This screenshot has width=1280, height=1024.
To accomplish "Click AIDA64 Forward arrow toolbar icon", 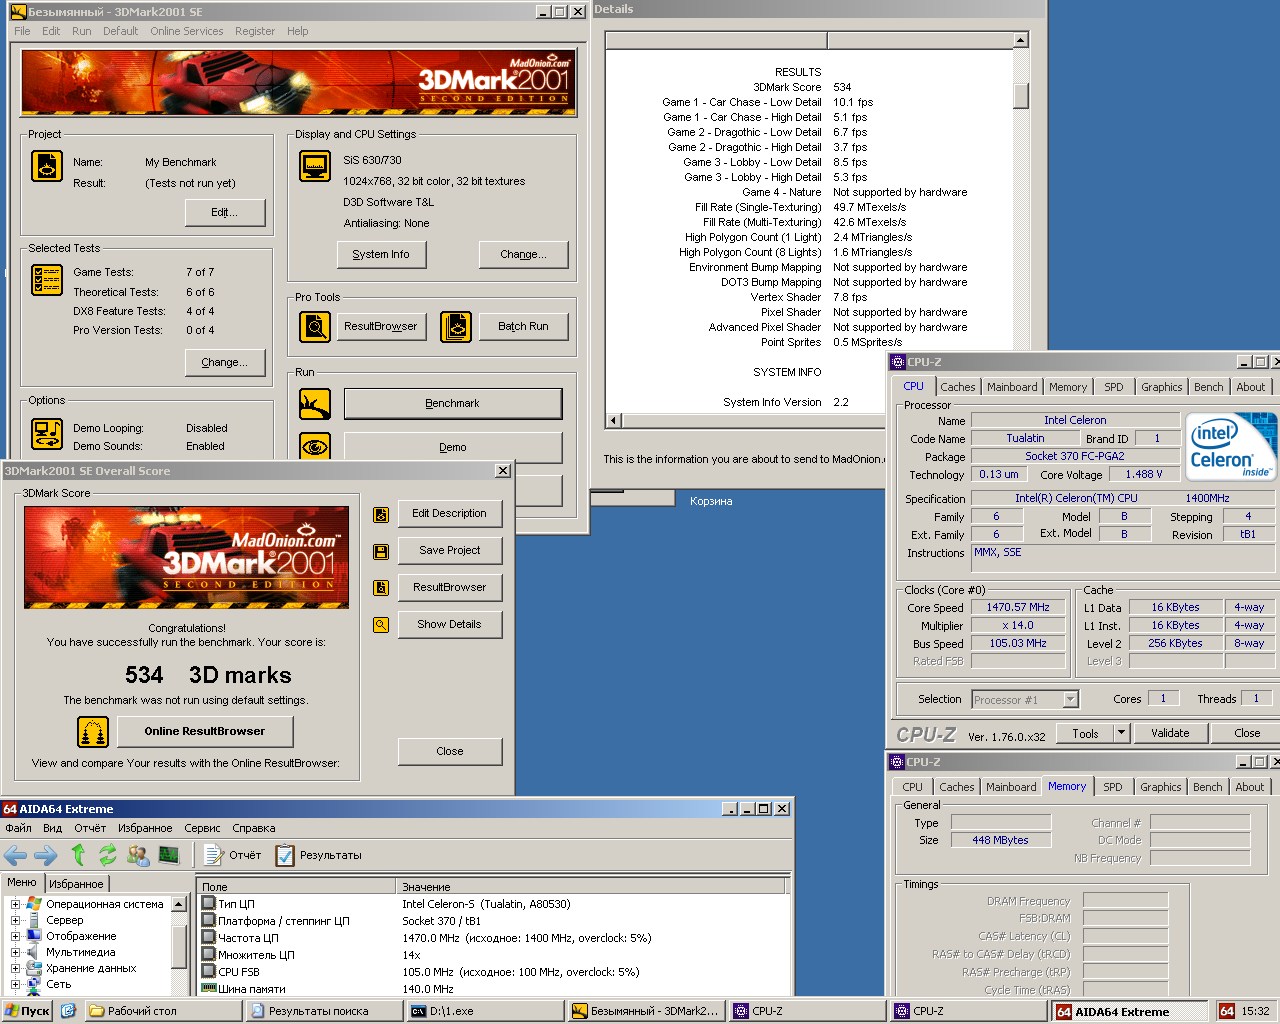I will tap(46, 855).
